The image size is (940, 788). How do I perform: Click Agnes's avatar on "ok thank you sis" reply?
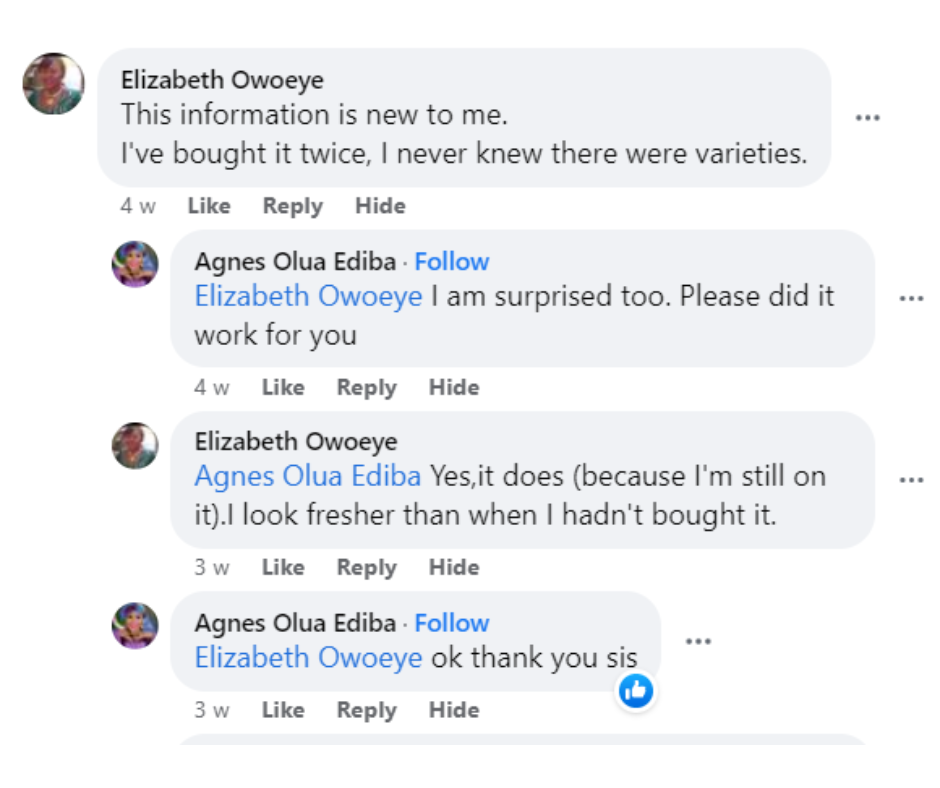135,626
